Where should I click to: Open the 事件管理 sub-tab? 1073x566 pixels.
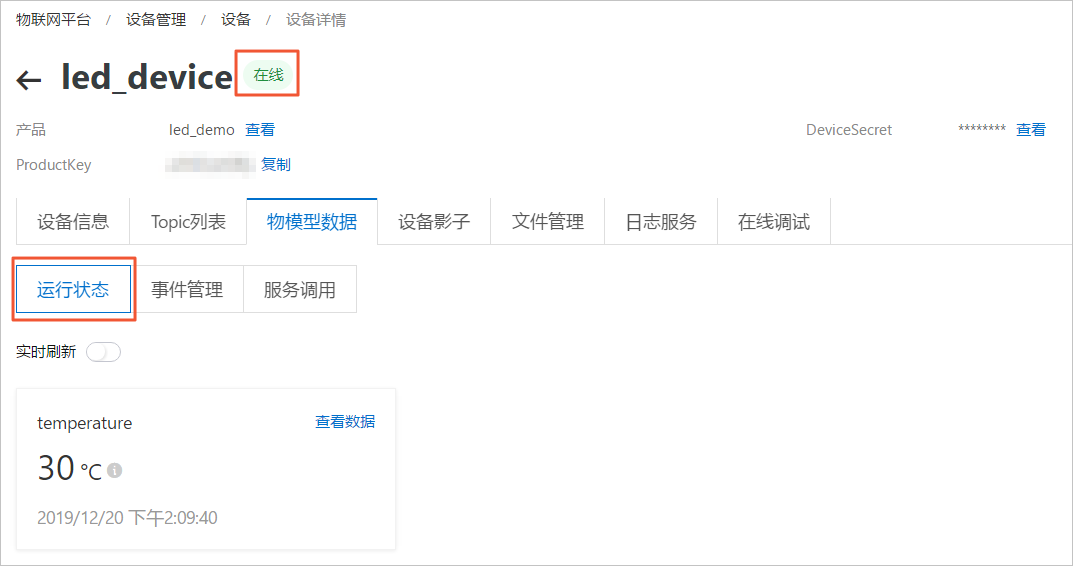(187, 290)
